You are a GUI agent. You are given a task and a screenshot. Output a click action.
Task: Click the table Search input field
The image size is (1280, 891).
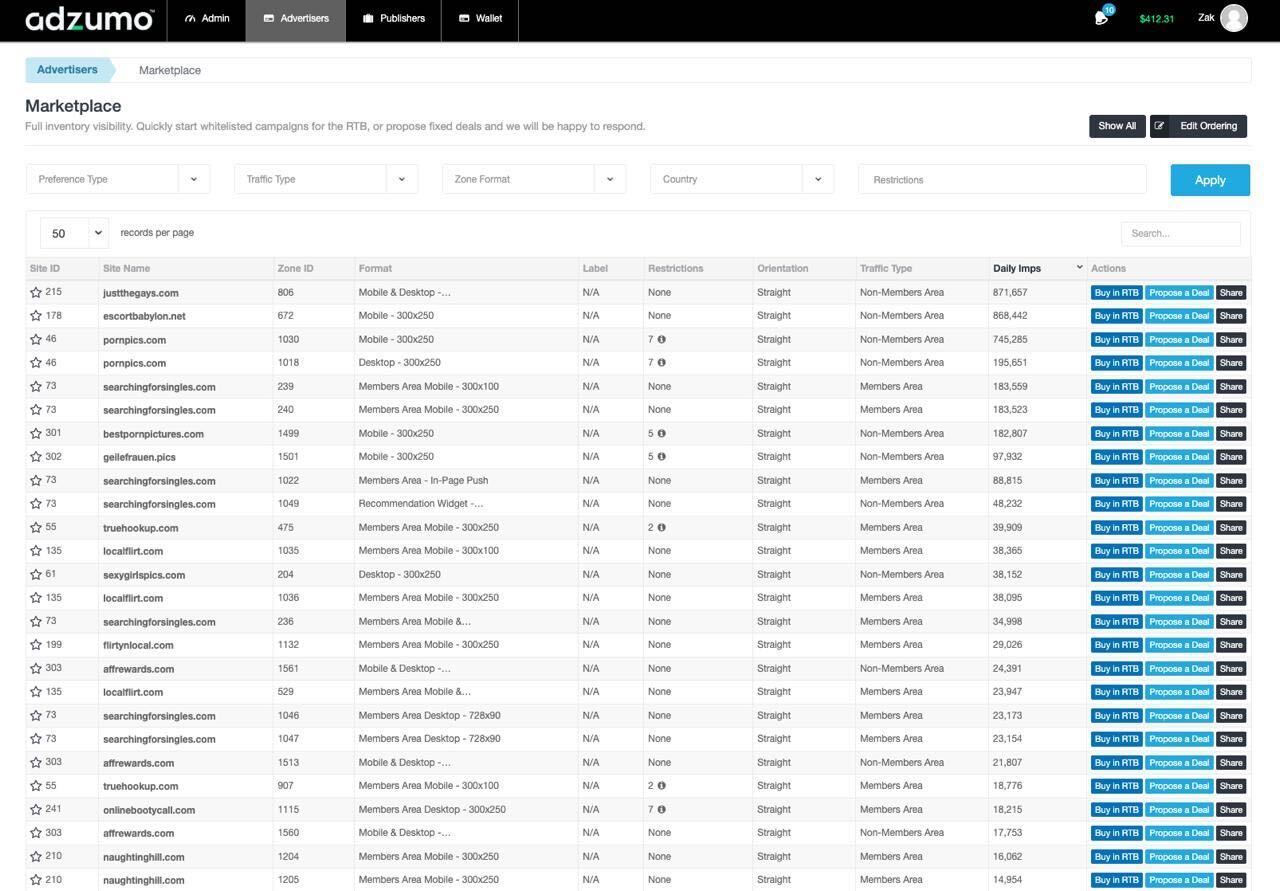click(1180, 234)
